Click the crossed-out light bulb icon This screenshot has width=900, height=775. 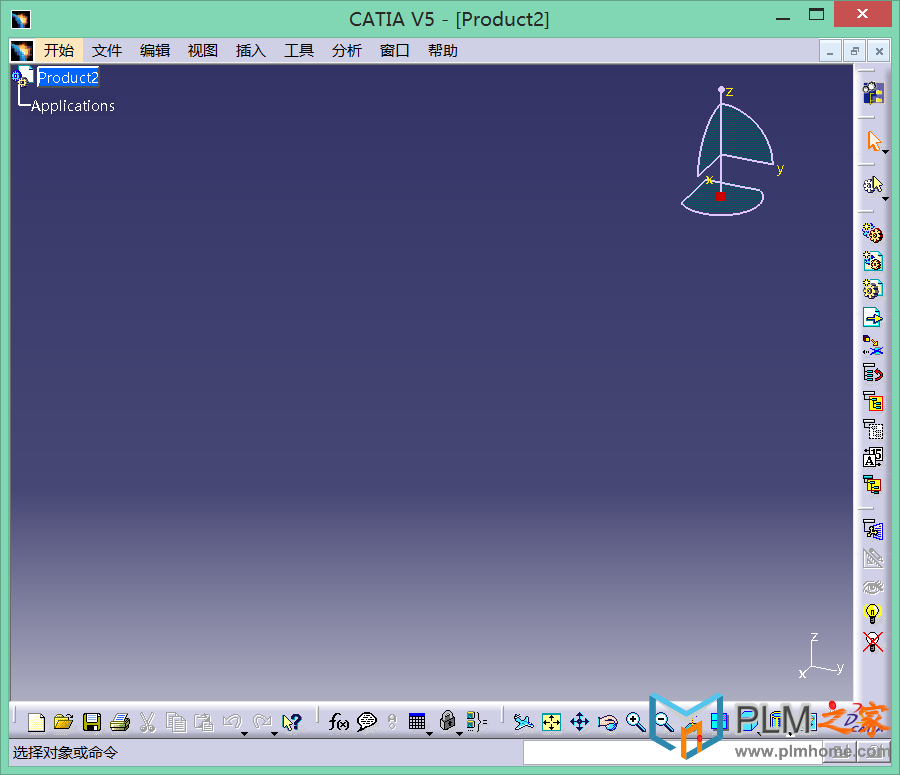click(x=872, y=642)
